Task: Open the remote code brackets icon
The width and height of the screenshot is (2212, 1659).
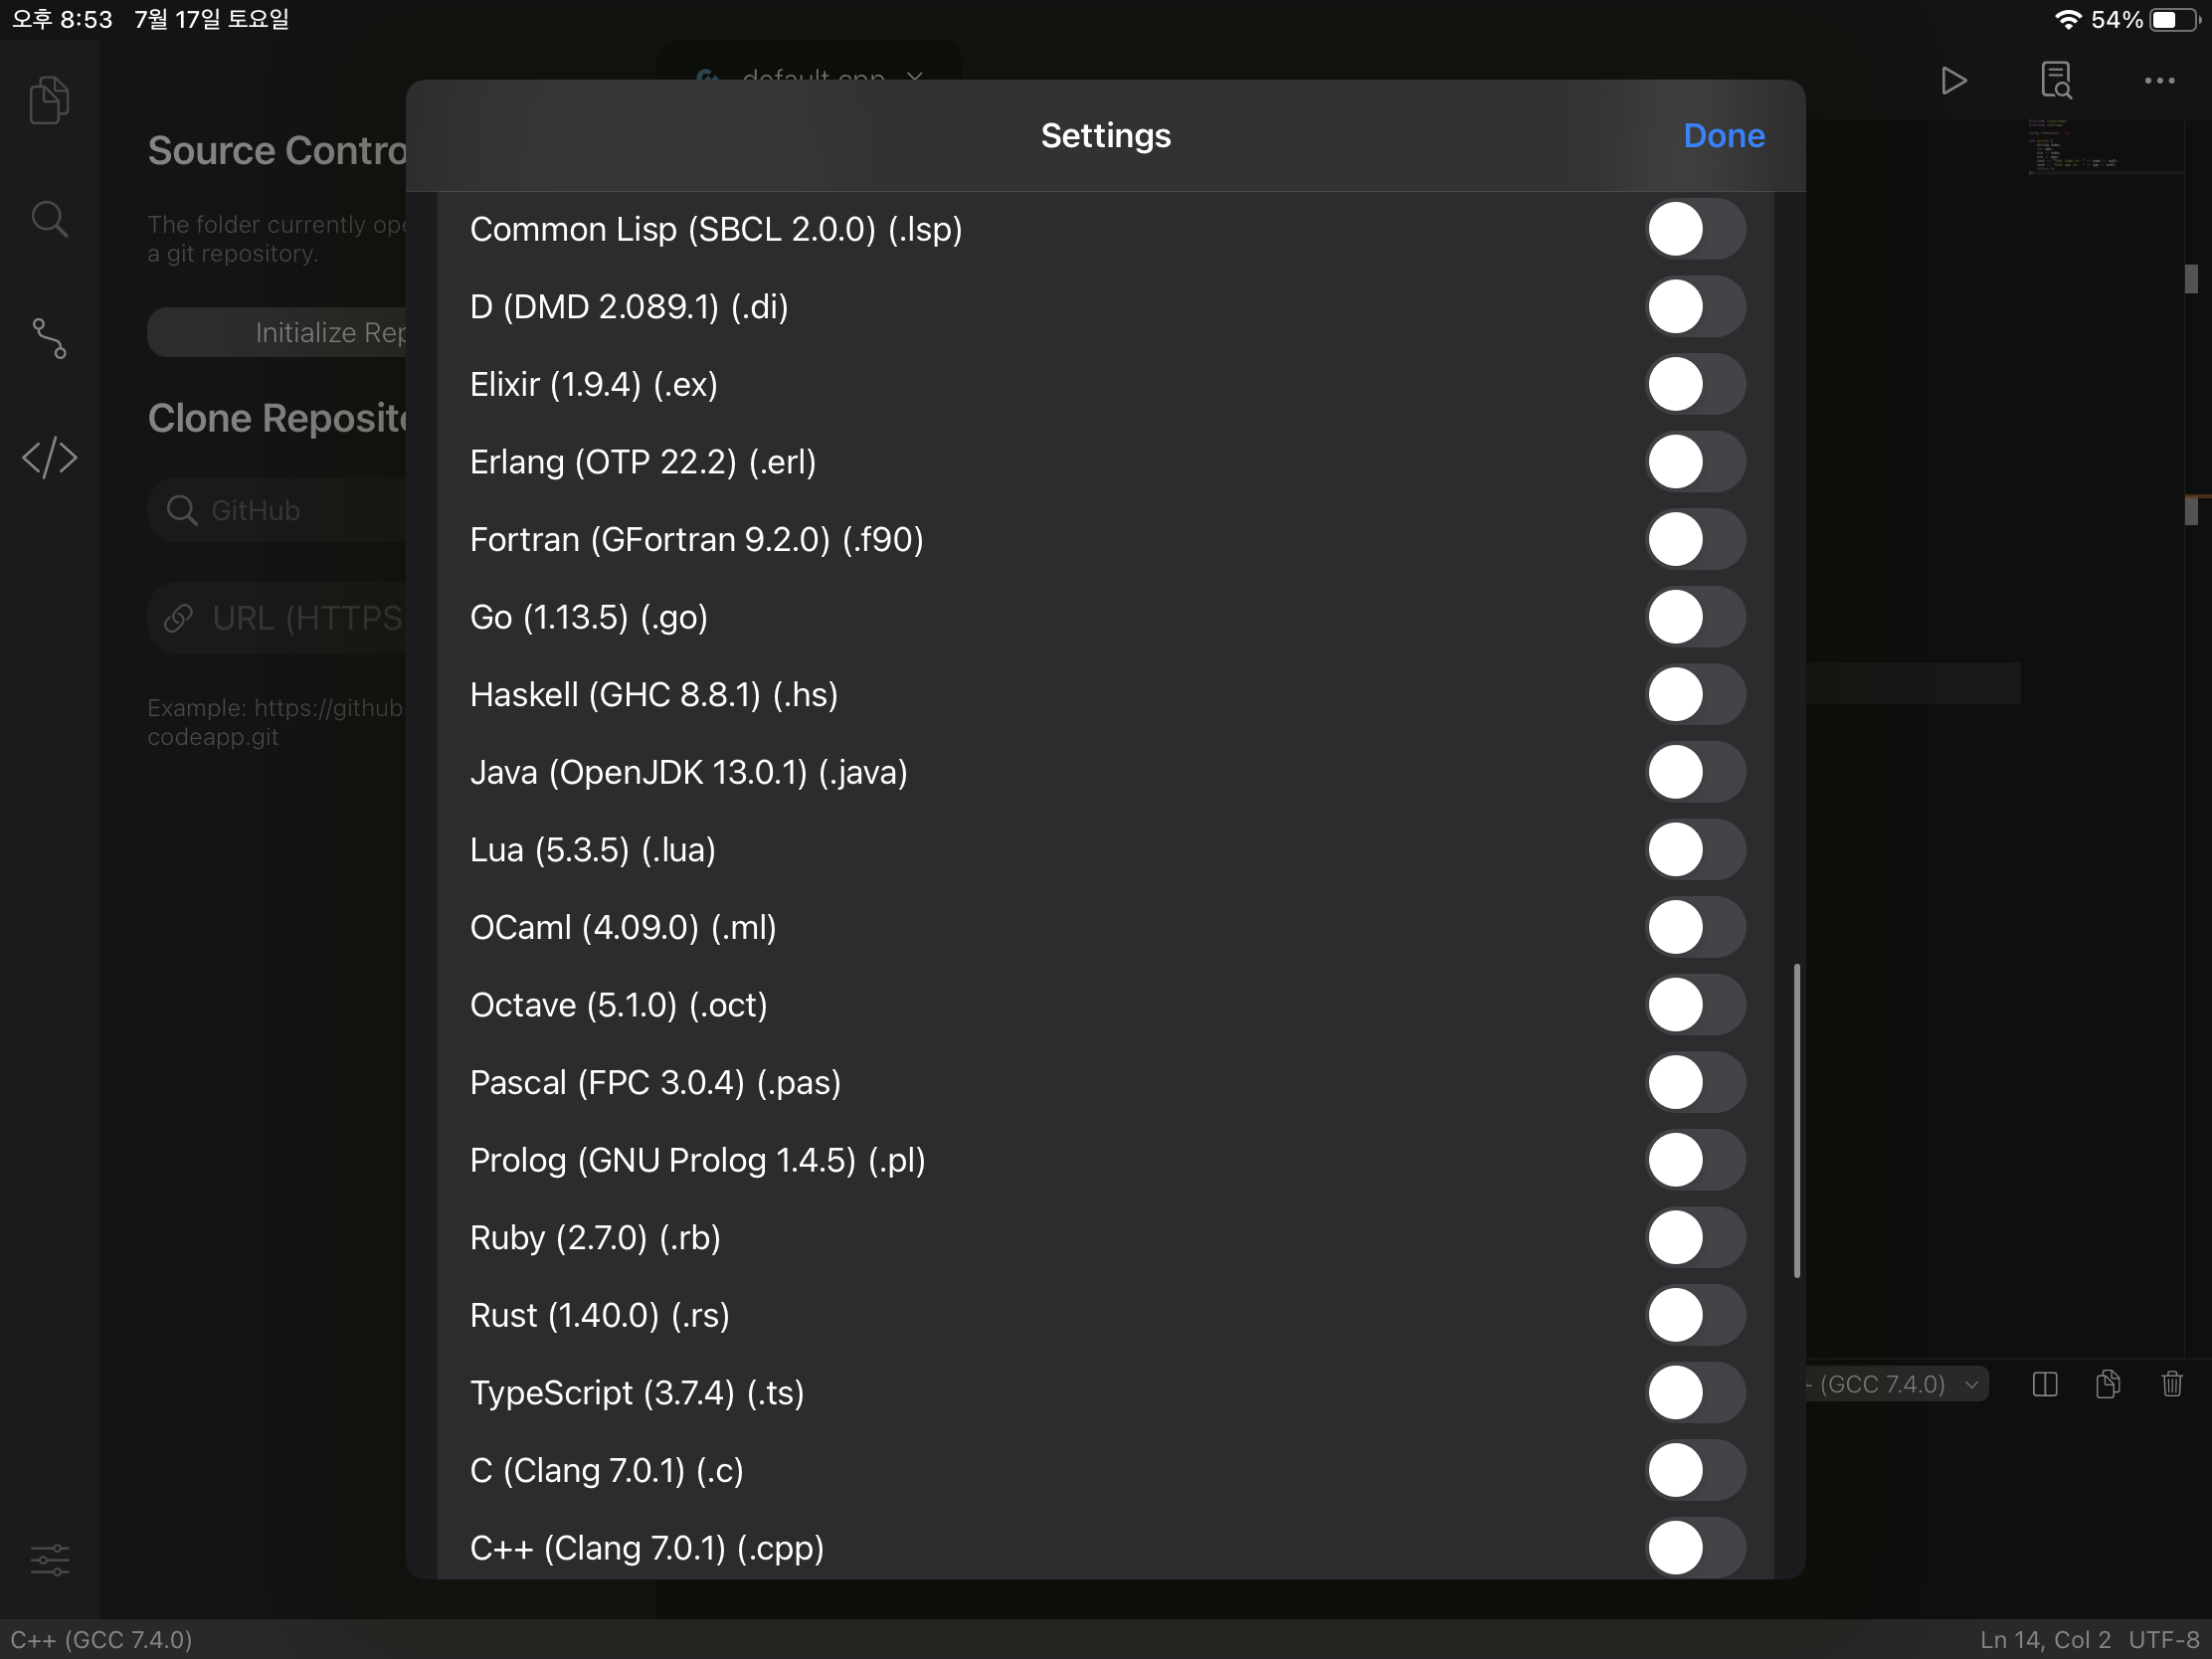Action: point(49,458)
